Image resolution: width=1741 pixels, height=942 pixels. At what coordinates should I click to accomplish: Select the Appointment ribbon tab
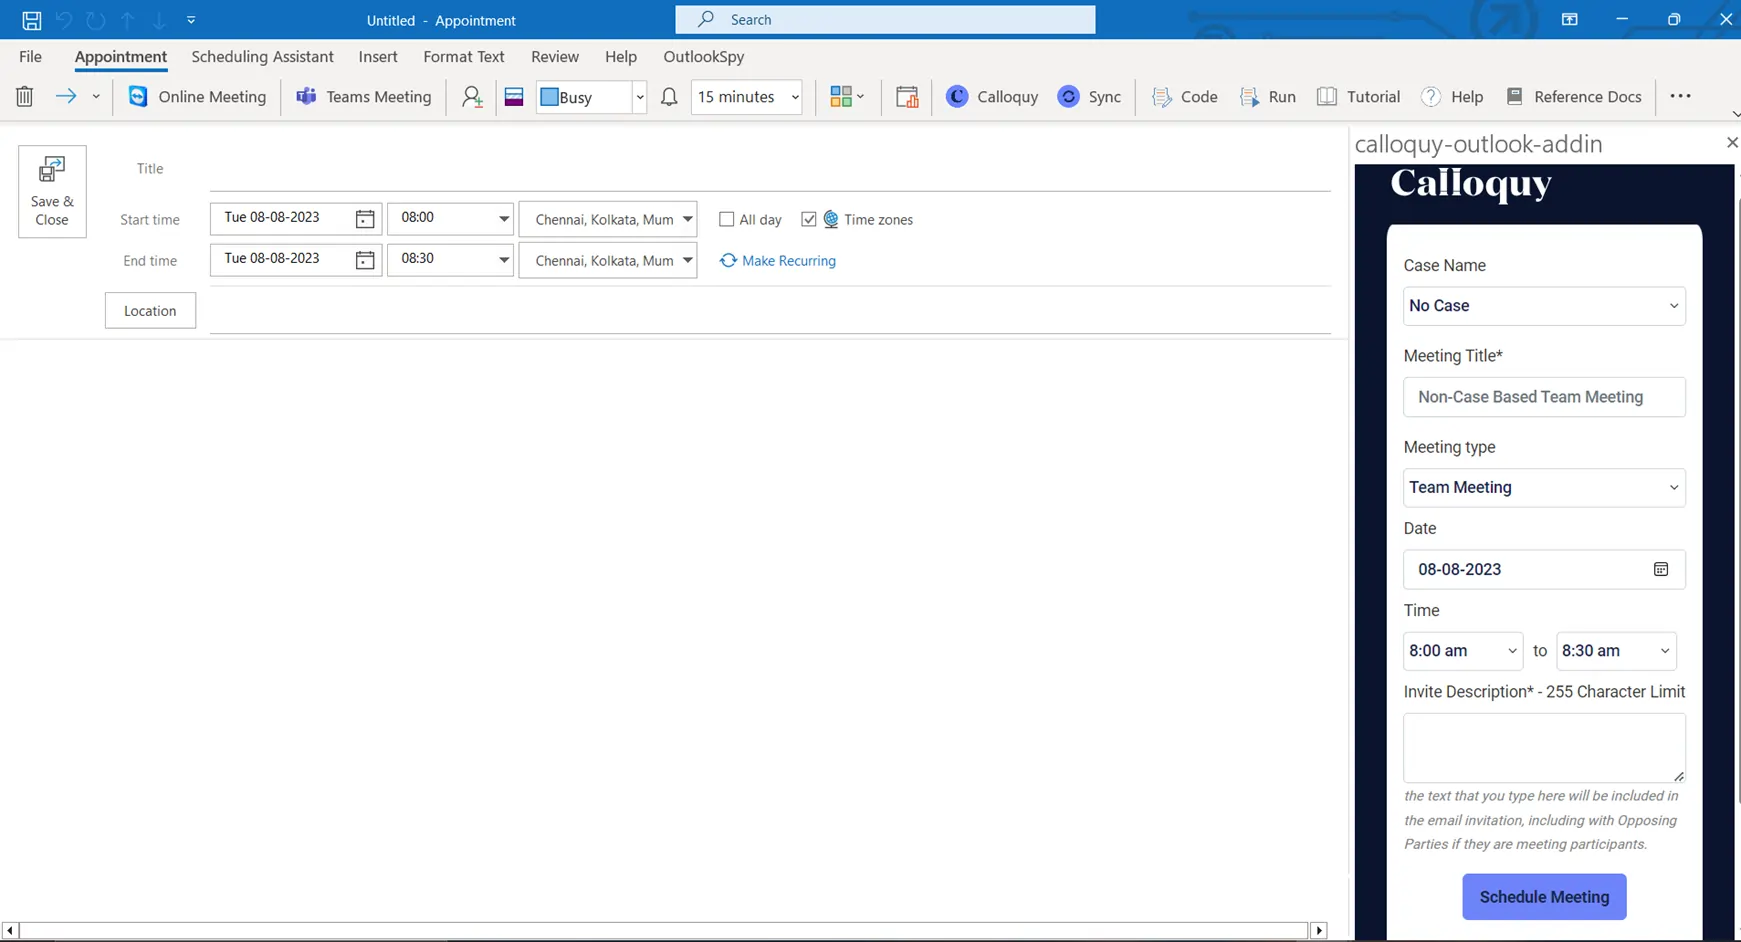click(x=121, y=57)
